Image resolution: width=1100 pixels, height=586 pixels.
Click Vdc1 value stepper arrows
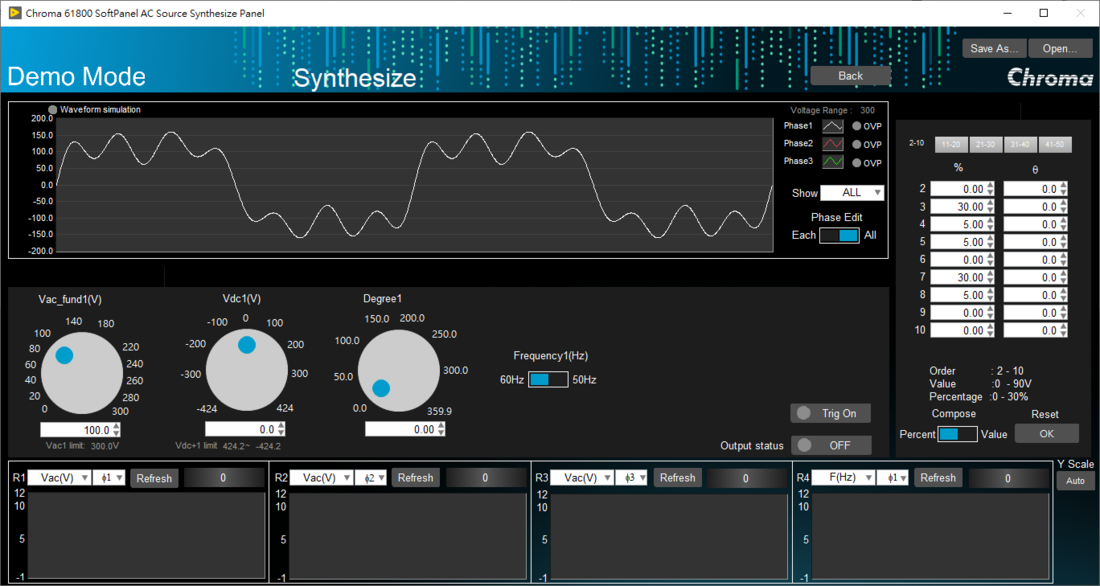tap(281, 429)
